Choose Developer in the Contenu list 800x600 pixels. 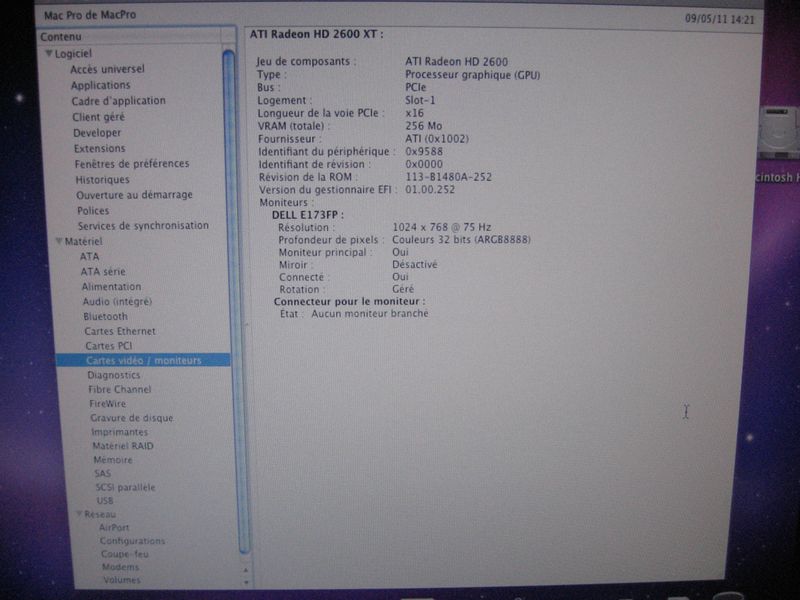(97, 133)
